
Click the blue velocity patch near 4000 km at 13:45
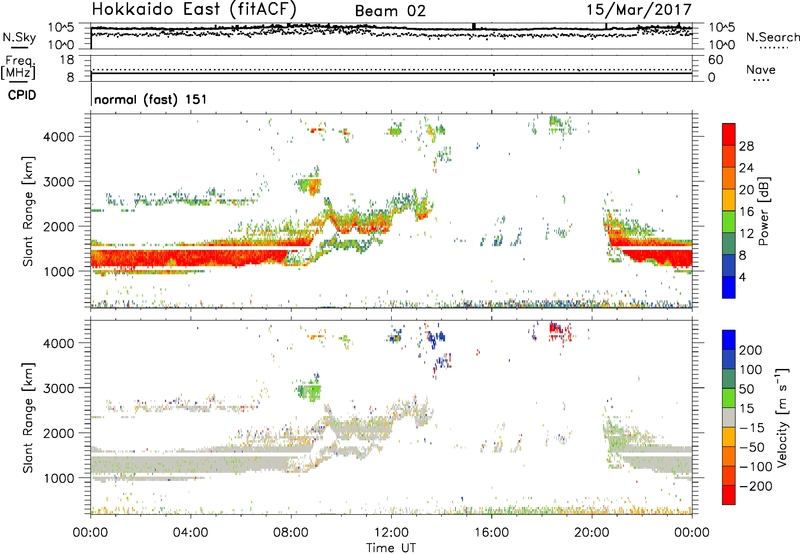[436, 337]
